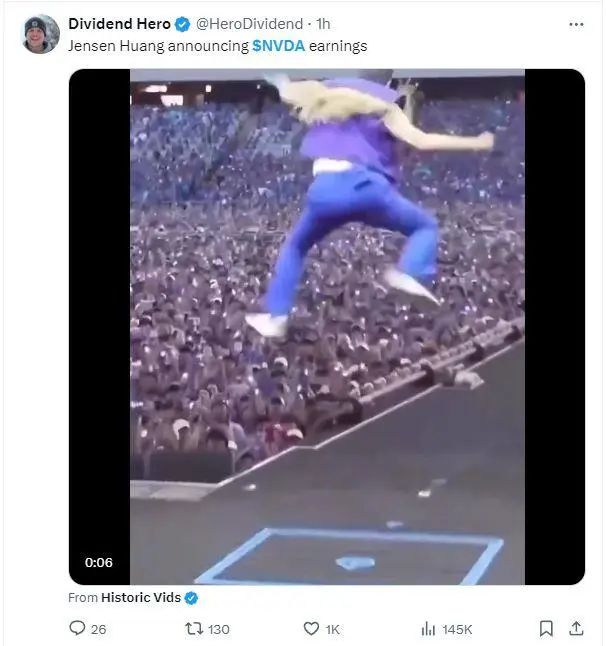The image size is (606, 646).
Task: Click verified badge beside Dividend Hero
Action: click(182, 24)
